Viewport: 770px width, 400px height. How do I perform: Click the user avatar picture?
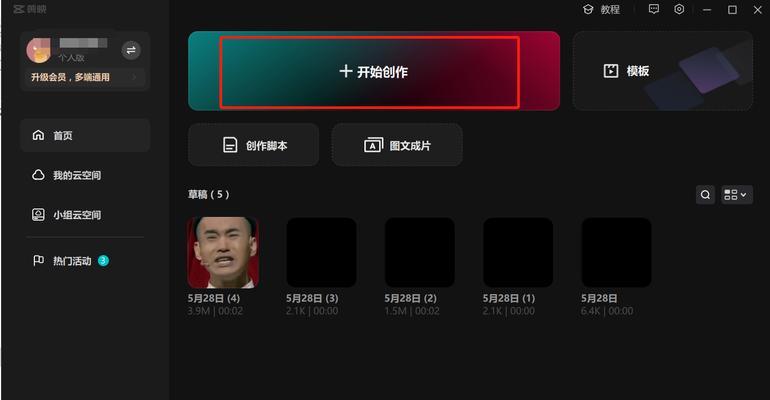click(38, 51)
